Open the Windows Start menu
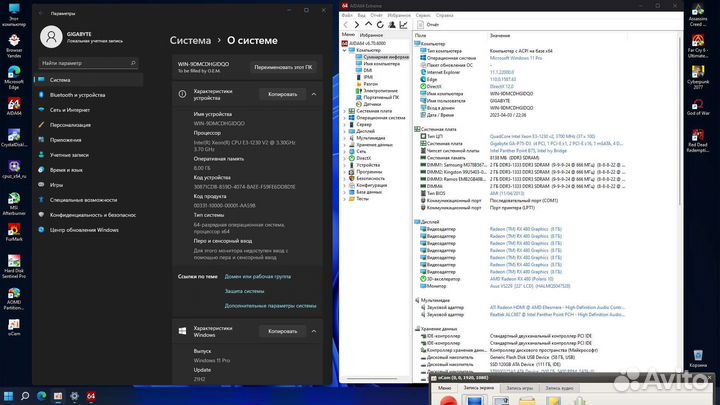This screenshot has width=720, height=405. coord(8,396)
